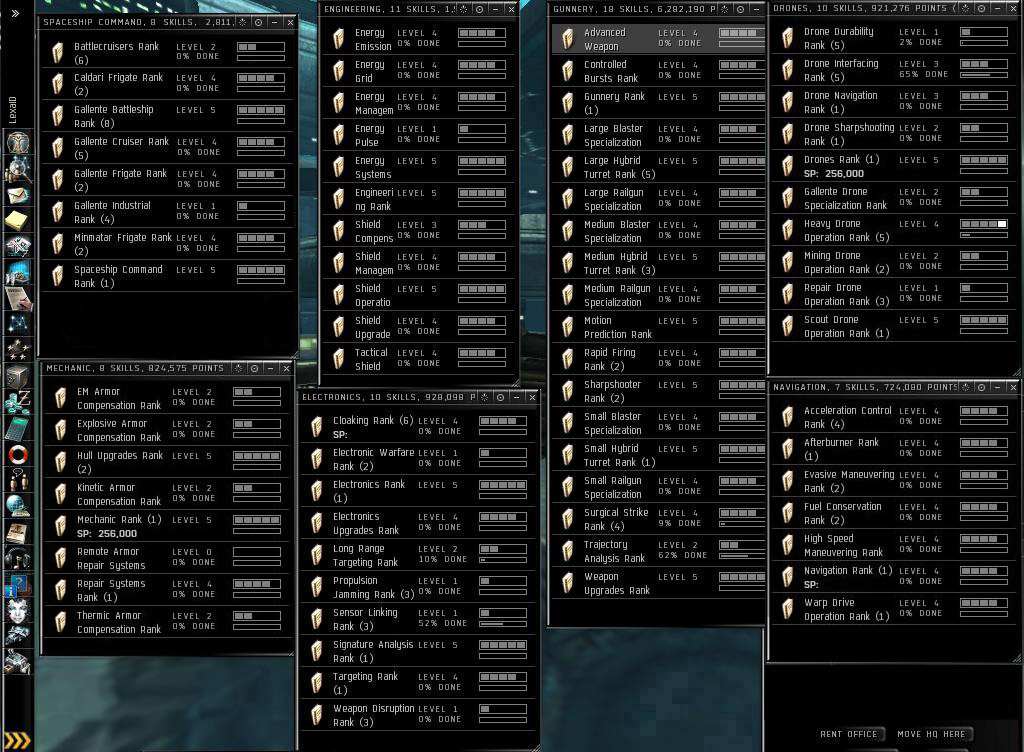Open the EVE Mail envelope icon

(18, 195)
